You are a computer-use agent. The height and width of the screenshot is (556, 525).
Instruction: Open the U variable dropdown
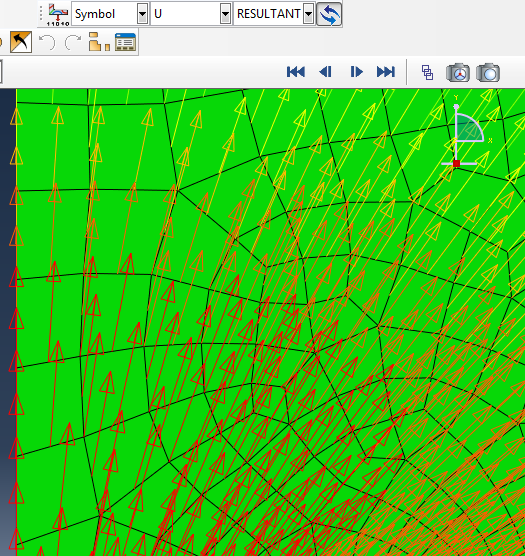pyautogui.click(x=225, y=14)
